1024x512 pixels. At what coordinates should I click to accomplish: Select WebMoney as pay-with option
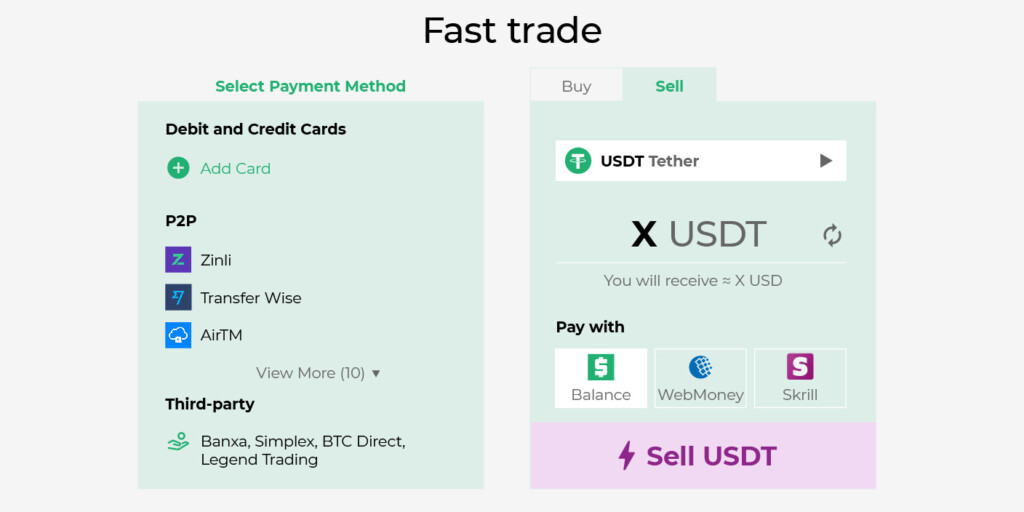coord(700,378)
